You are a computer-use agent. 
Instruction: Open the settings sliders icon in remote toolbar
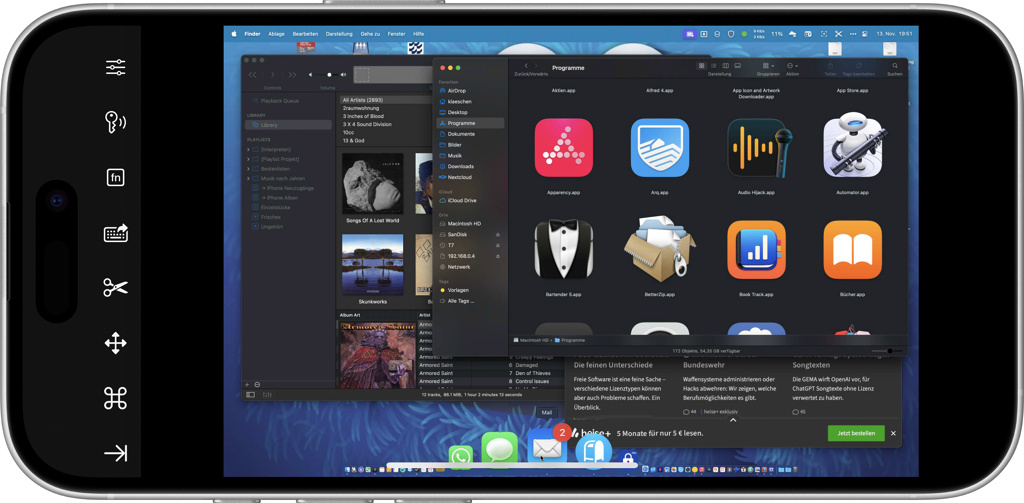(x=115, y=67)
